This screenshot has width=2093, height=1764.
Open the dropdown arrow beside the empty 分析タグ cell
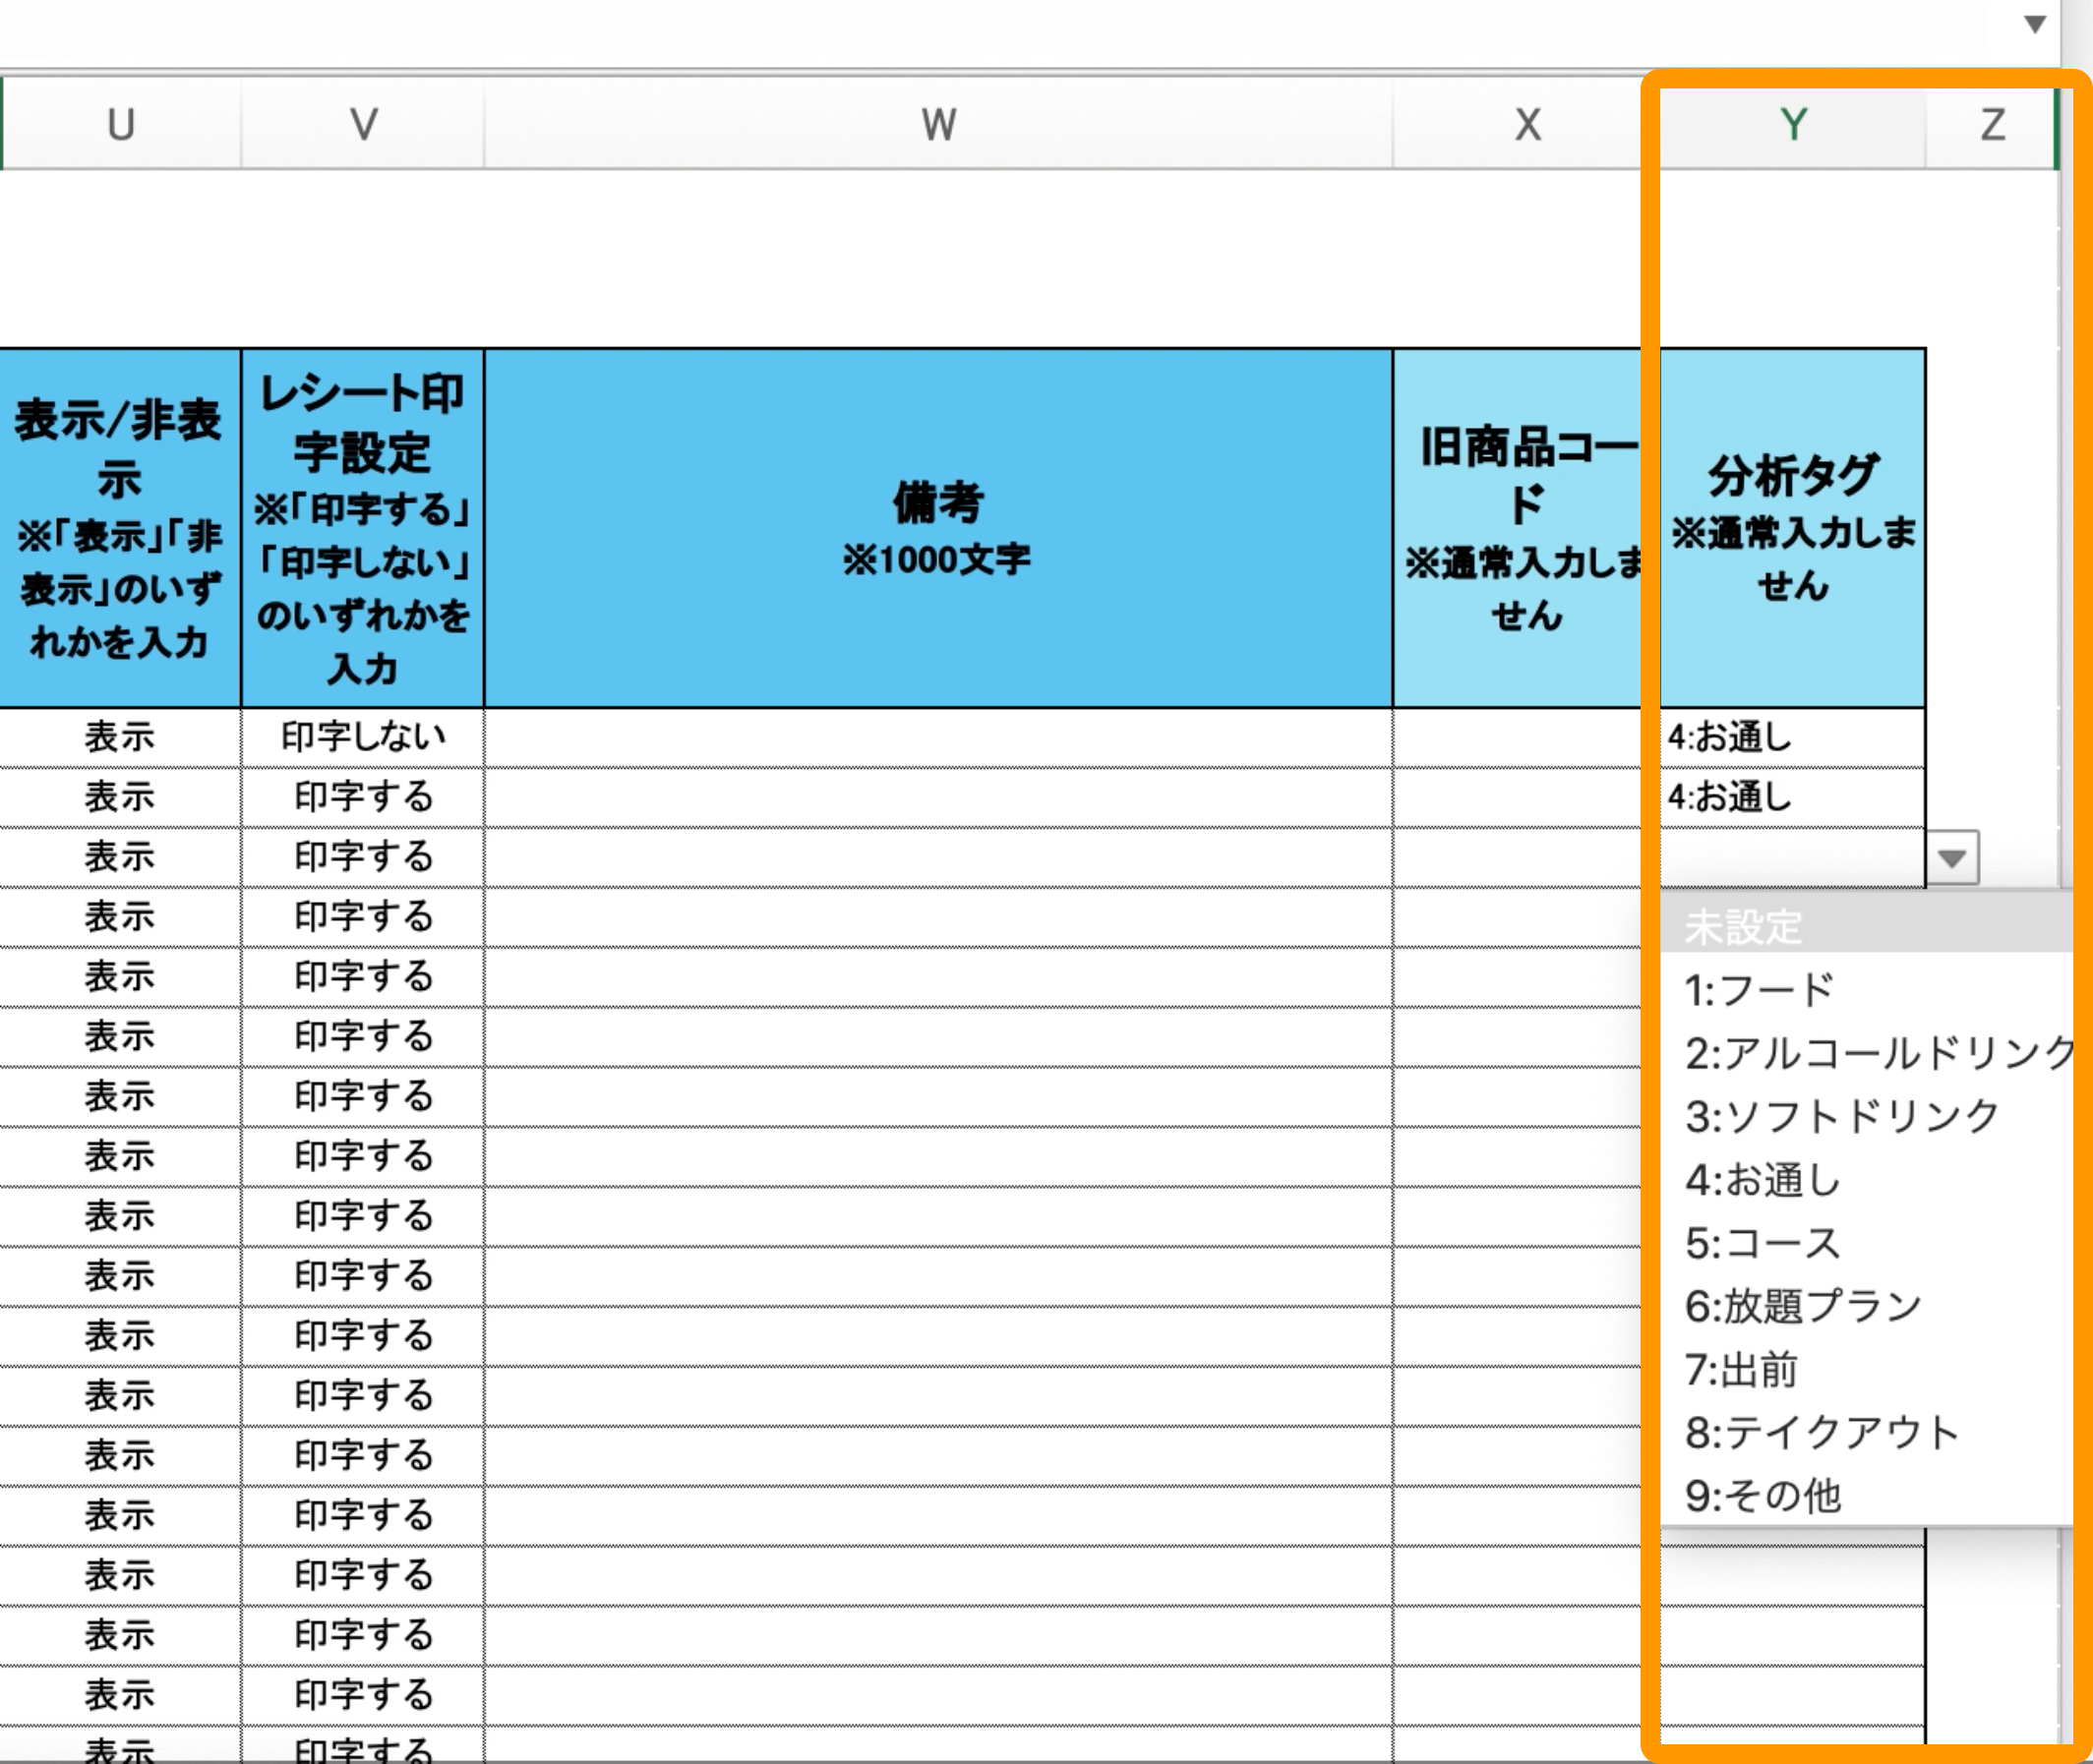click(1952, 858)
